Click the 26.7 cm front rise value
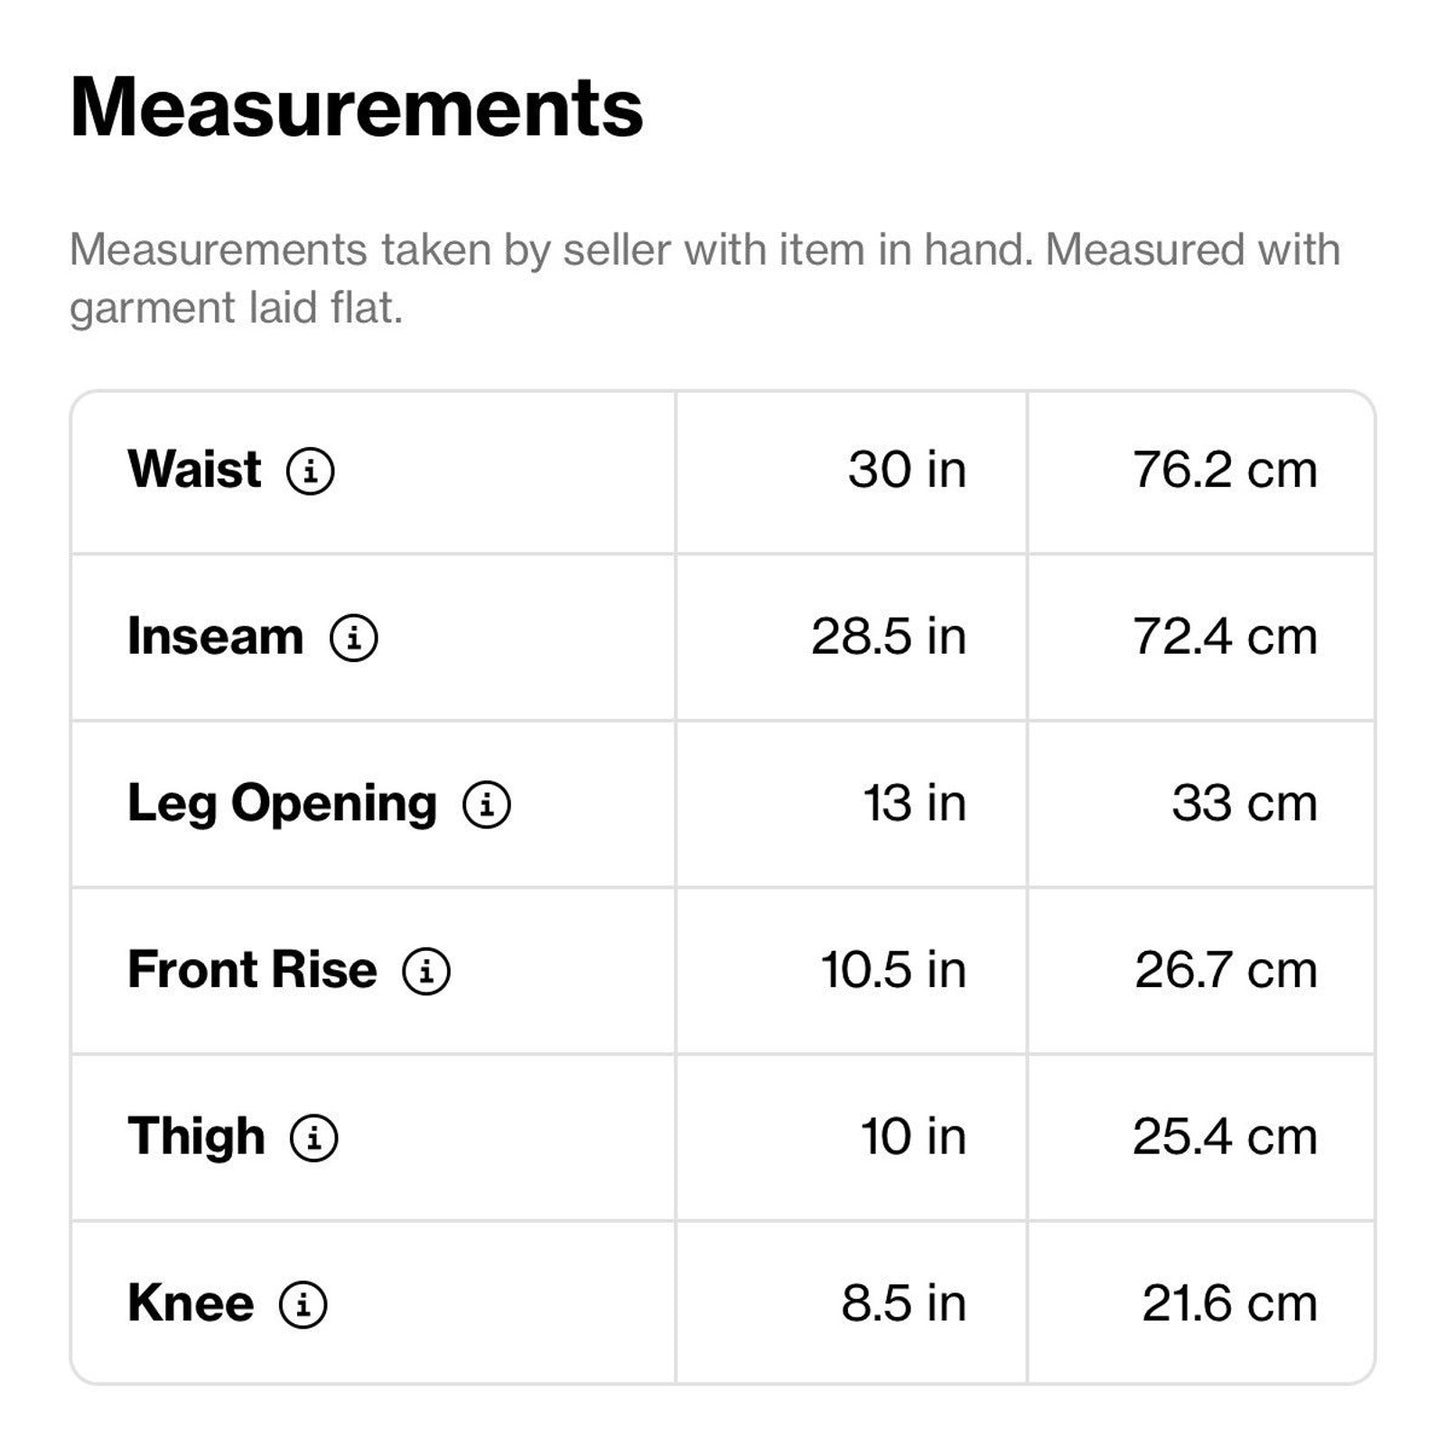 click(x=1225, y=971)
